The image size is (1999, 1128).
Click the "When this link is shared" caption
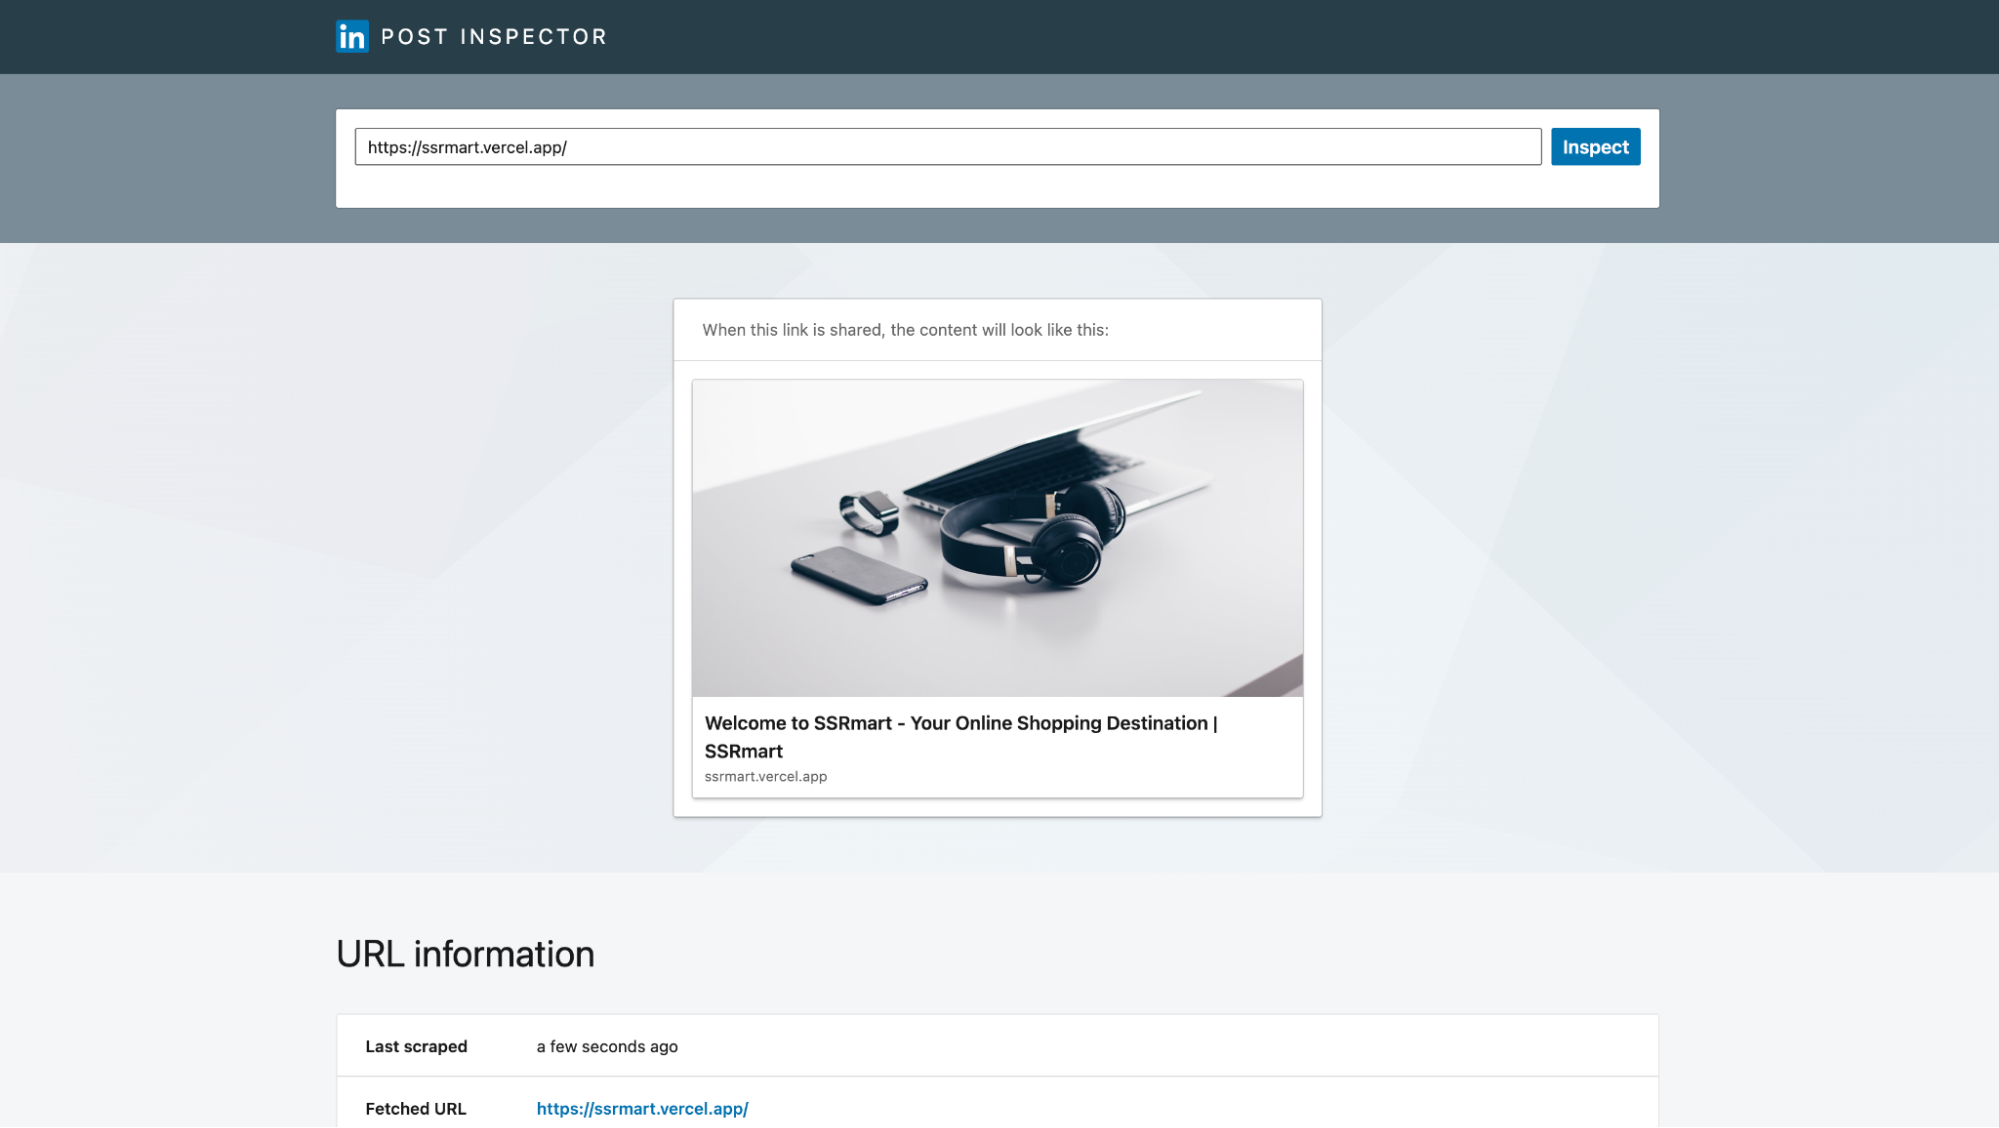click(x=905, y=330)
